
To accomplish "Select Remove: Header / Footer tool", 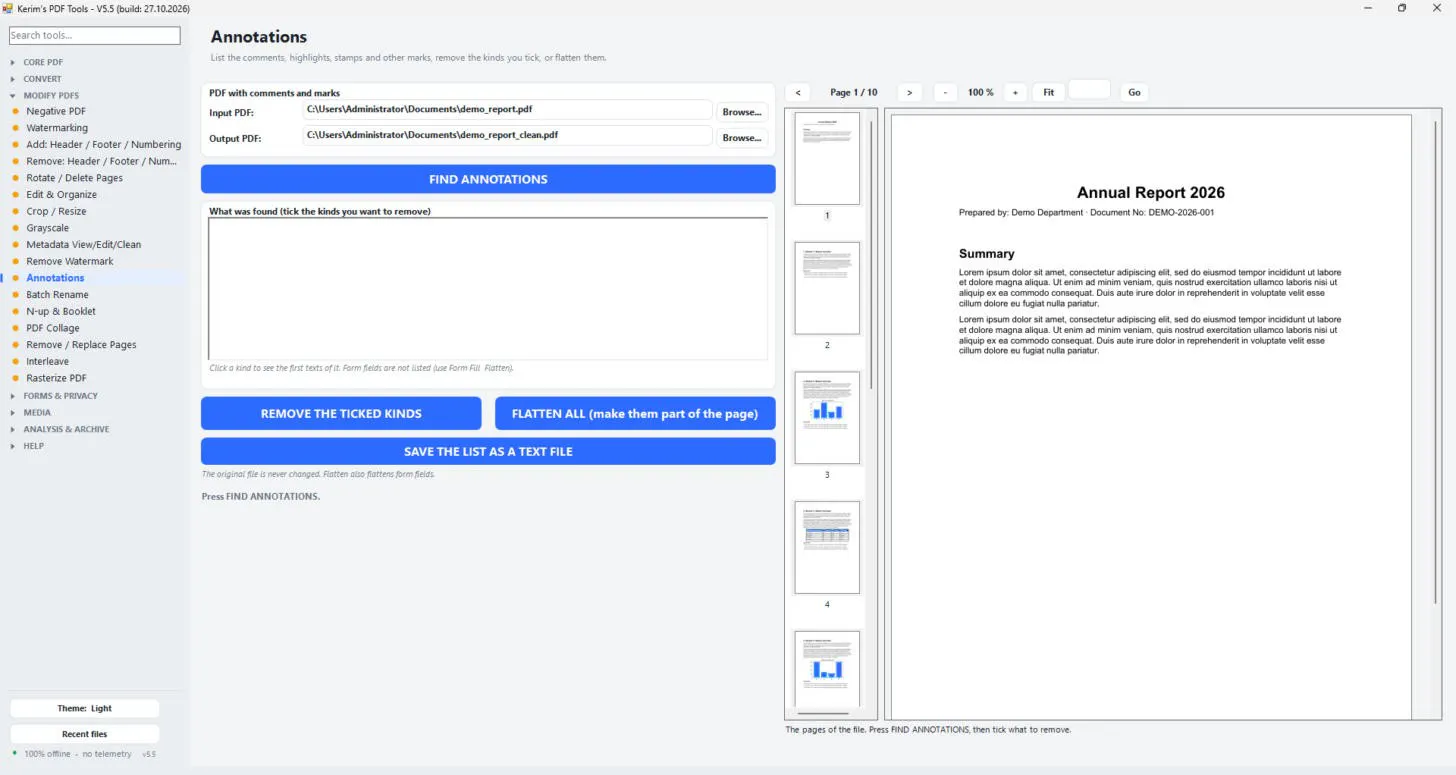I will pyautogui.click(x=101, y=161).
